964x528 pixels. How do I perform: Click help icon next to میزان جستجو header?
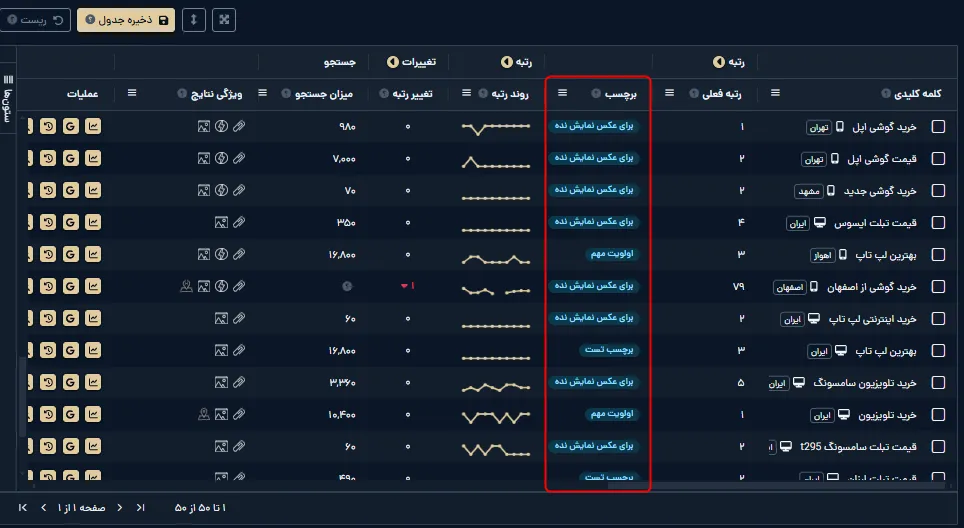[286, 93]
